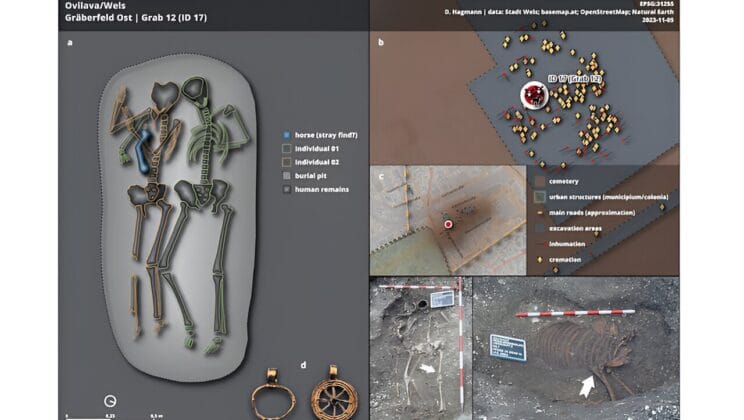Click the cremation diamond legend icon
Viewport: 744px width, 420px height.
[538, 260]
